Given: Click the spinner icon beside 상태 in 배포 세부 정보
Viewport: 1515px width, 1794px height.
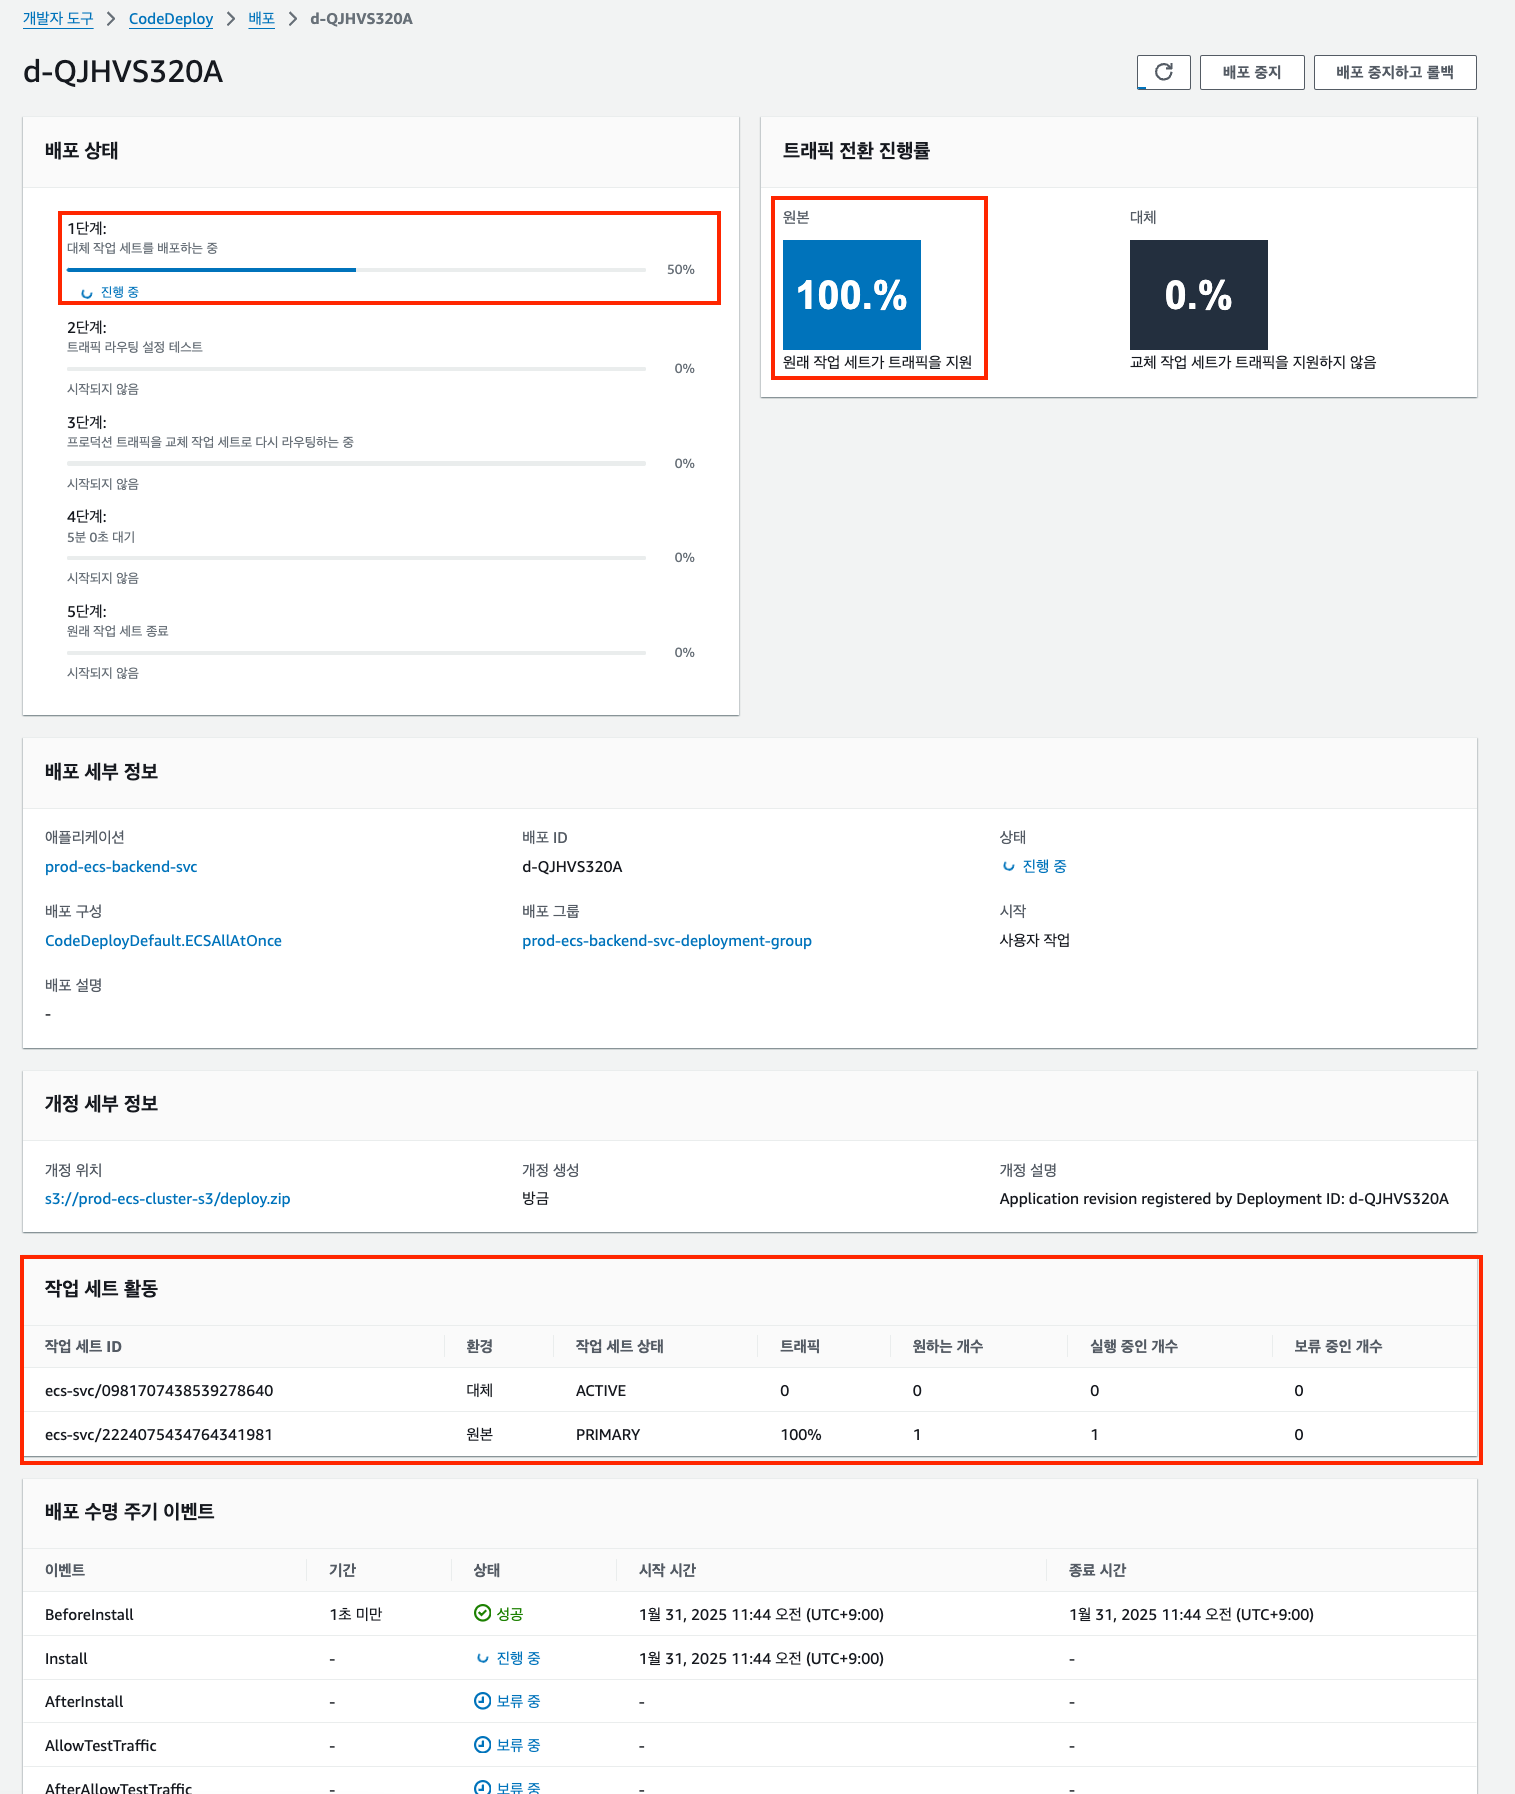Looking at the screenshot, I should tap(1008, 866).
